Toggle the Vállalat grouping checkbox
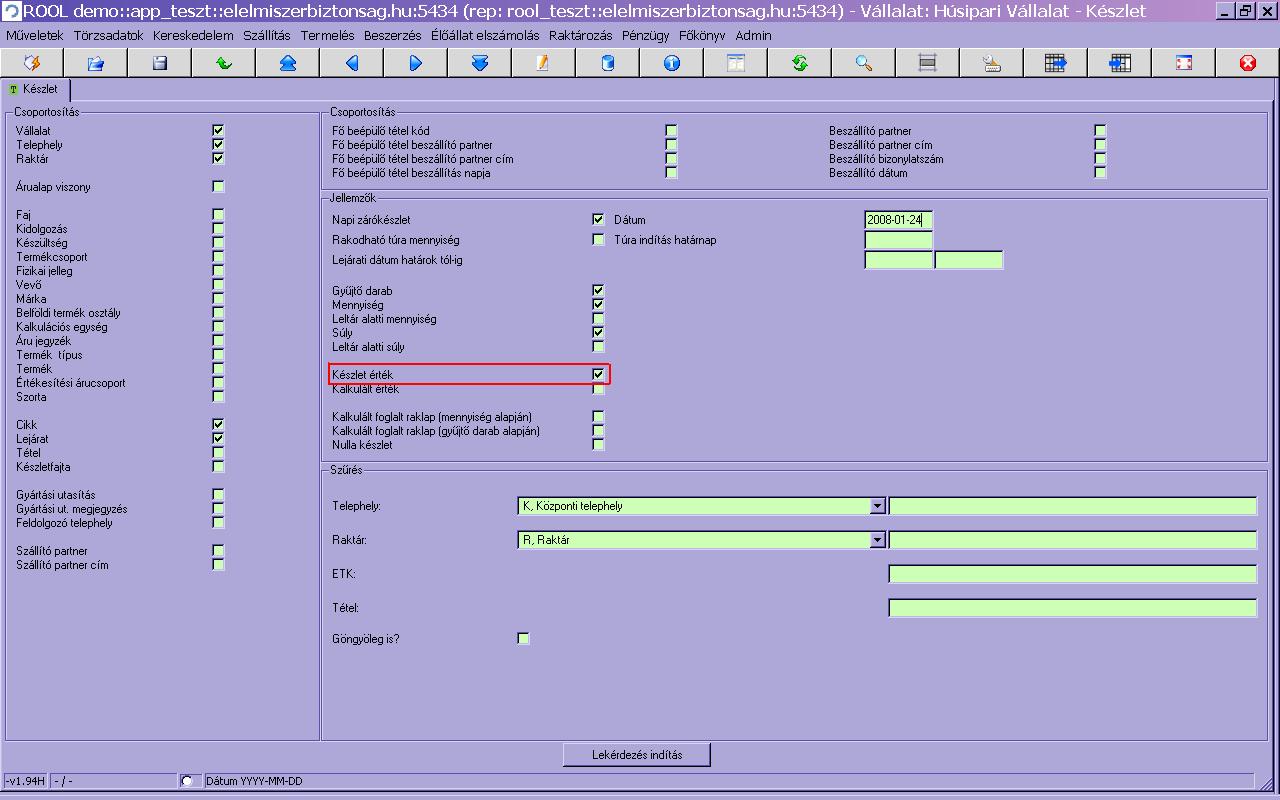 218,131
